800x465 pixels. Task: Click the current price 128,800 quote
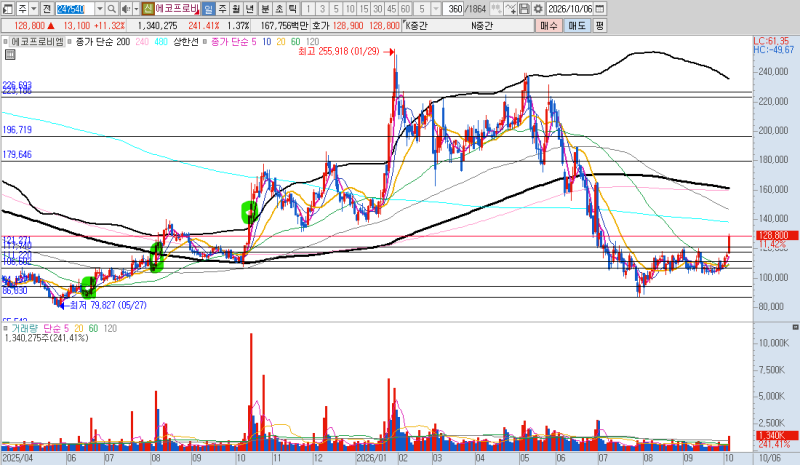click(x=30, y=26)
